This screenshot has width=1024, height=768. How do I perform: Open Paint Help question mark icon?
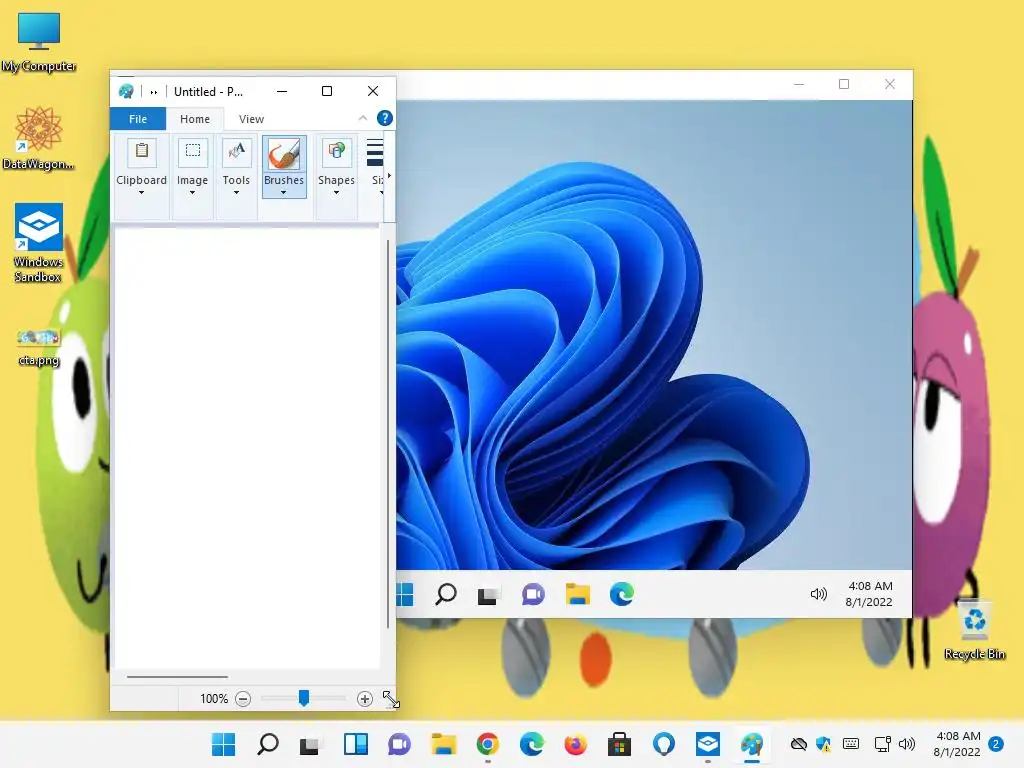pos(385,118)
